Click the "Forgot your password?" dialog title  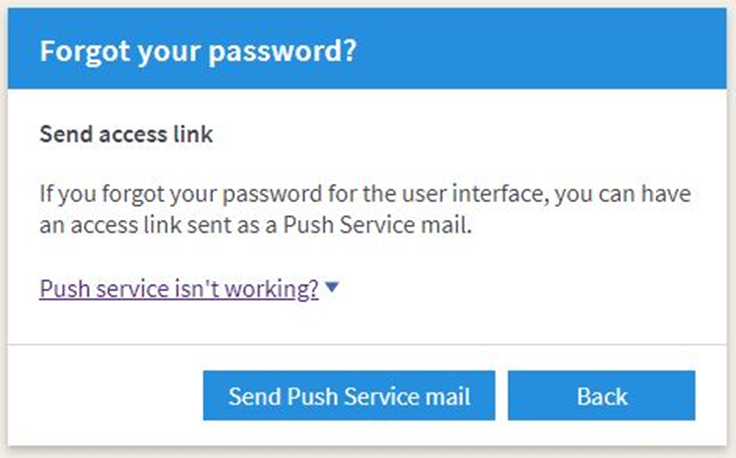click(x=198, y=50)
